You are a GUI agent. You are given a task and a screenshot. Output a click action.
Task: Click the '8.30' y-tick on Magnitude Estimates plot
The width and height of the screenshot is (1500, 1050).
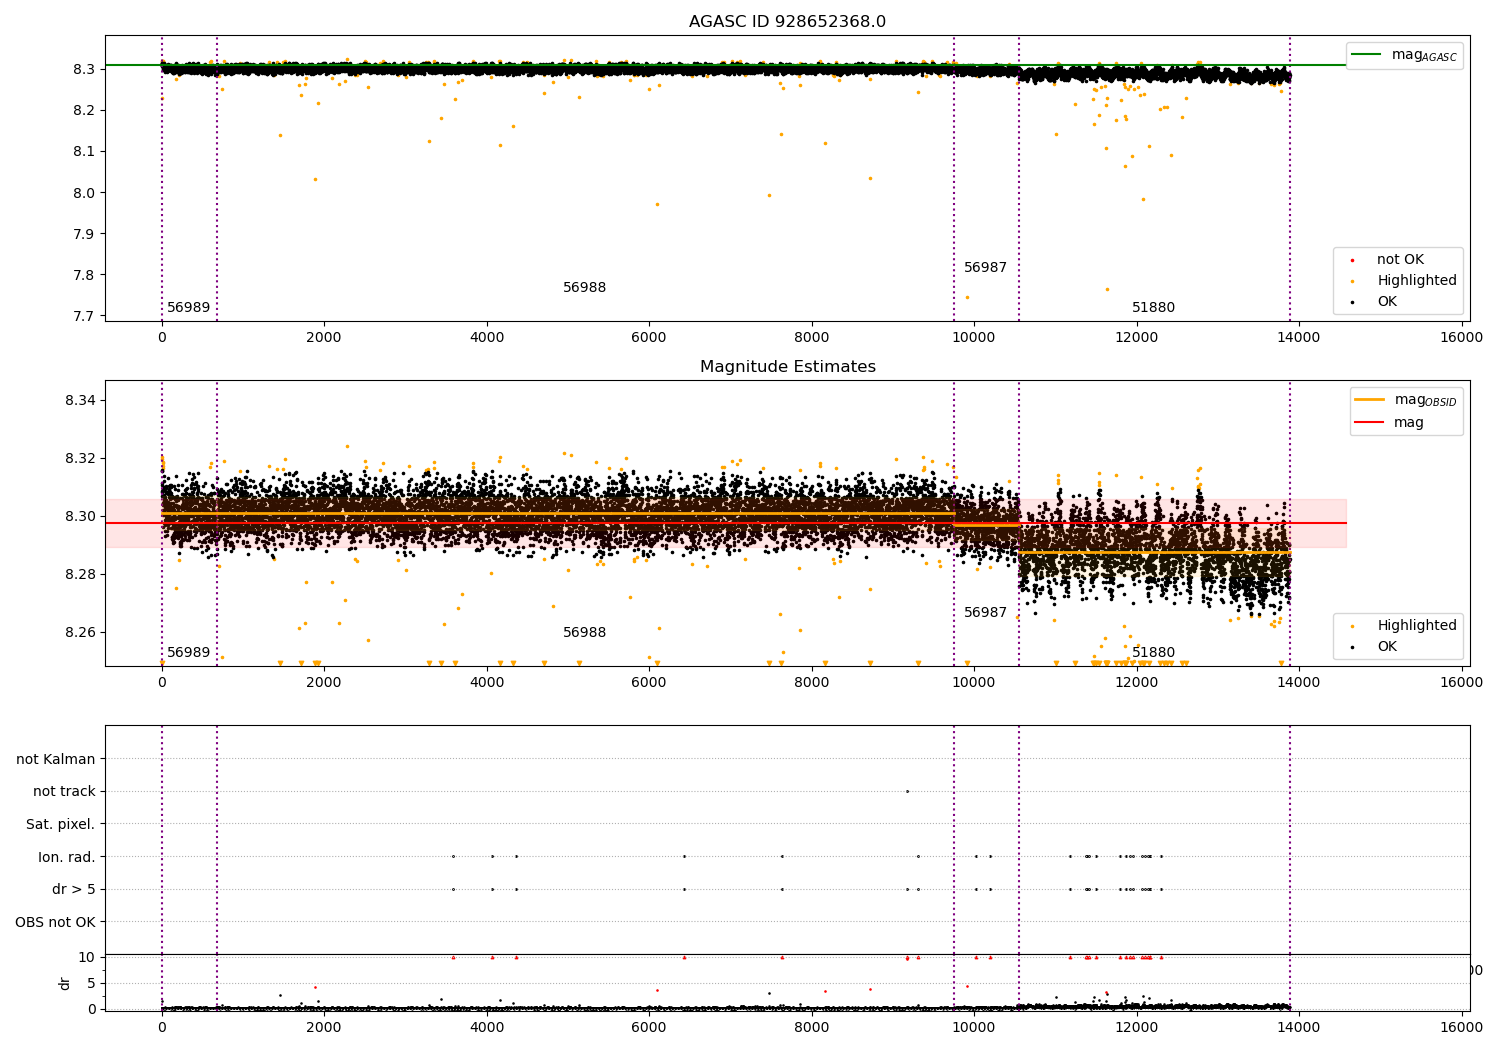coord(80,517)
